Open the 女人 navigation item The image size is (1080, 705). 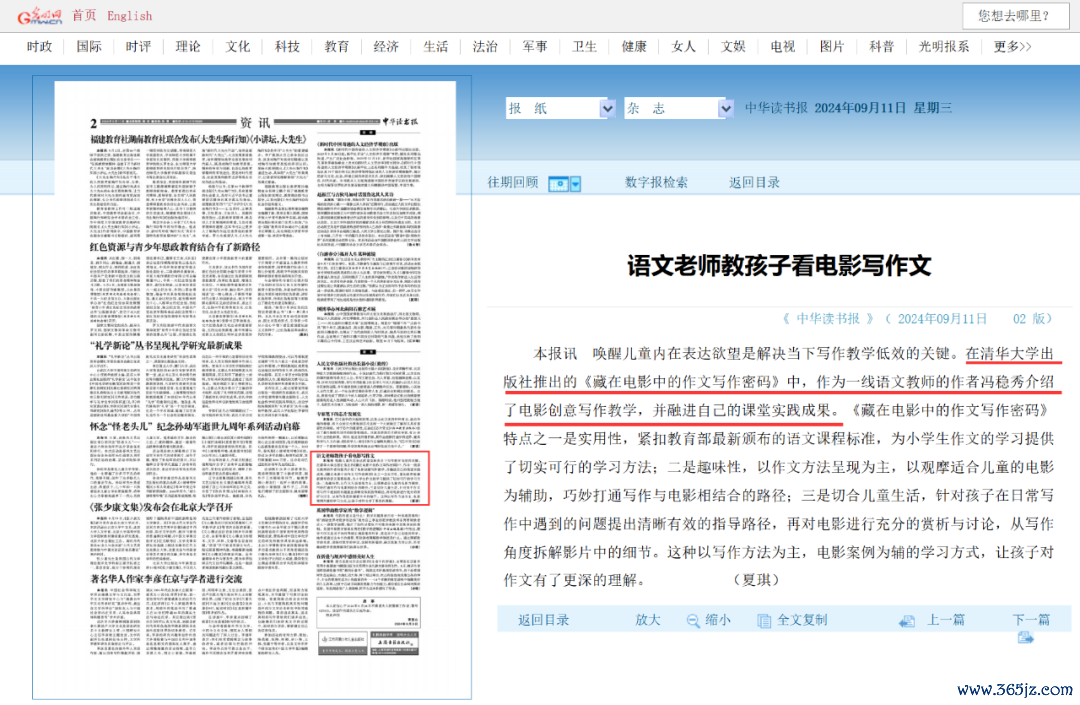pos(684,47)
